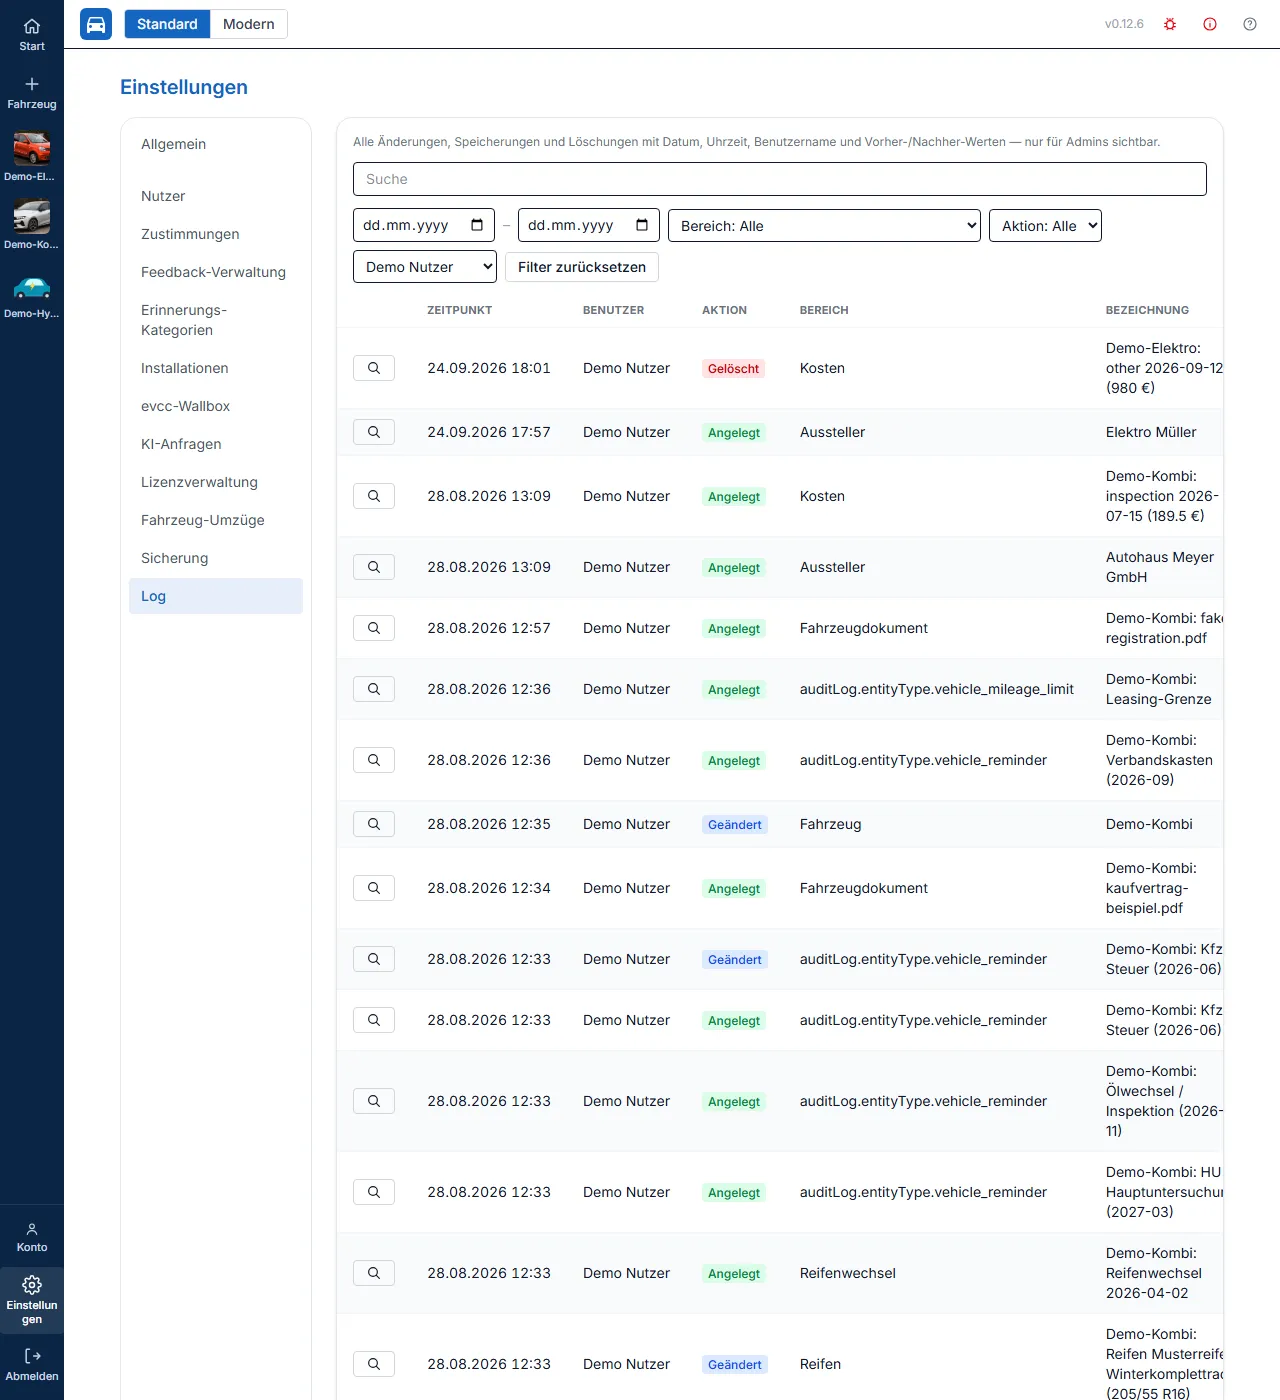Select Allgemein settings section

click(x=216, y=144)
